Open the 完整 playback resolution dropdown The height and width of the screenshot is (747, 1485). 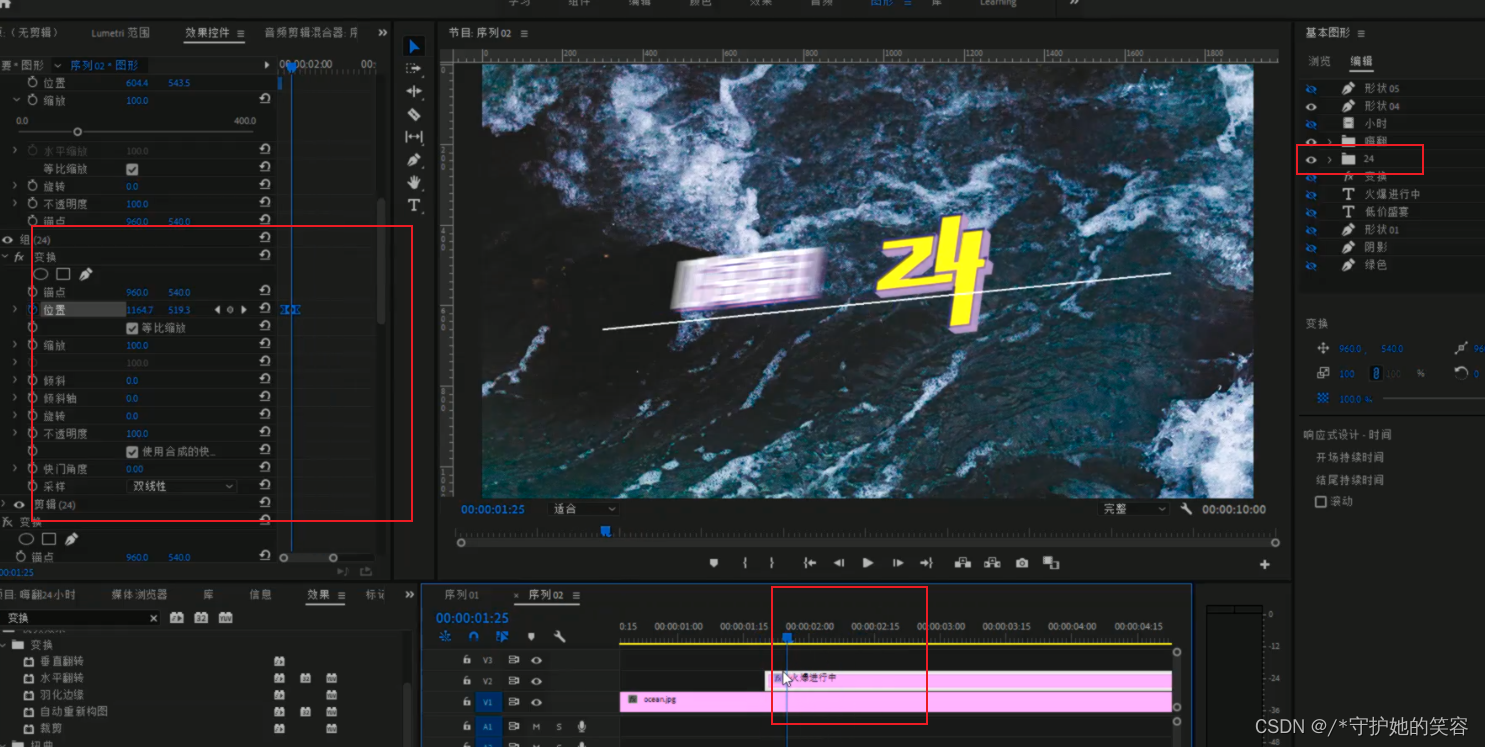coord(1134,509)
